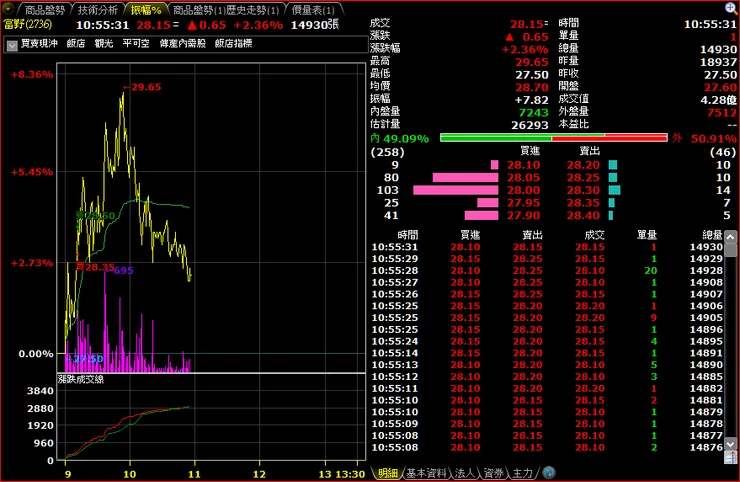Screen dimensions: 740x482
Task: Select ask price 28.40 in order book
Action: pyautogui.click(x=583, y=216)
